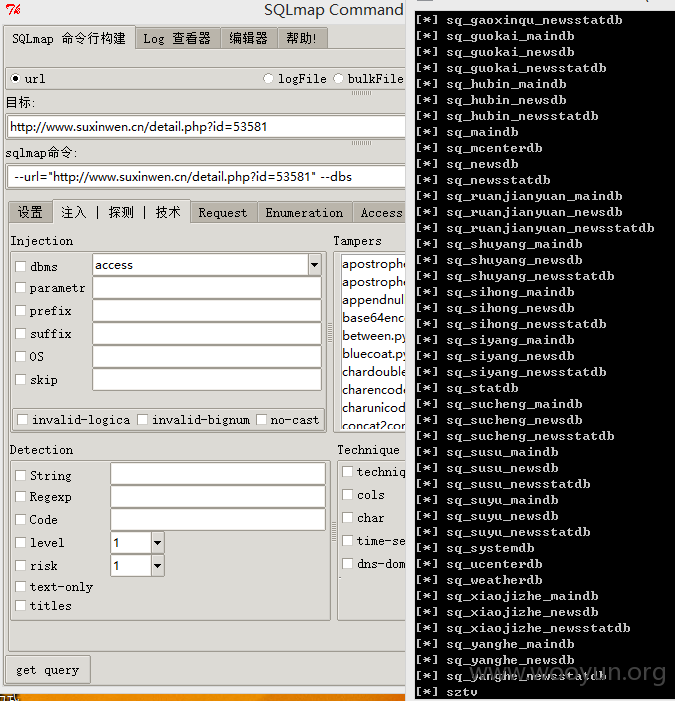675x701 pixels.
Task: Select the bulkFile radio button
Action: click(x=338, y=79)
